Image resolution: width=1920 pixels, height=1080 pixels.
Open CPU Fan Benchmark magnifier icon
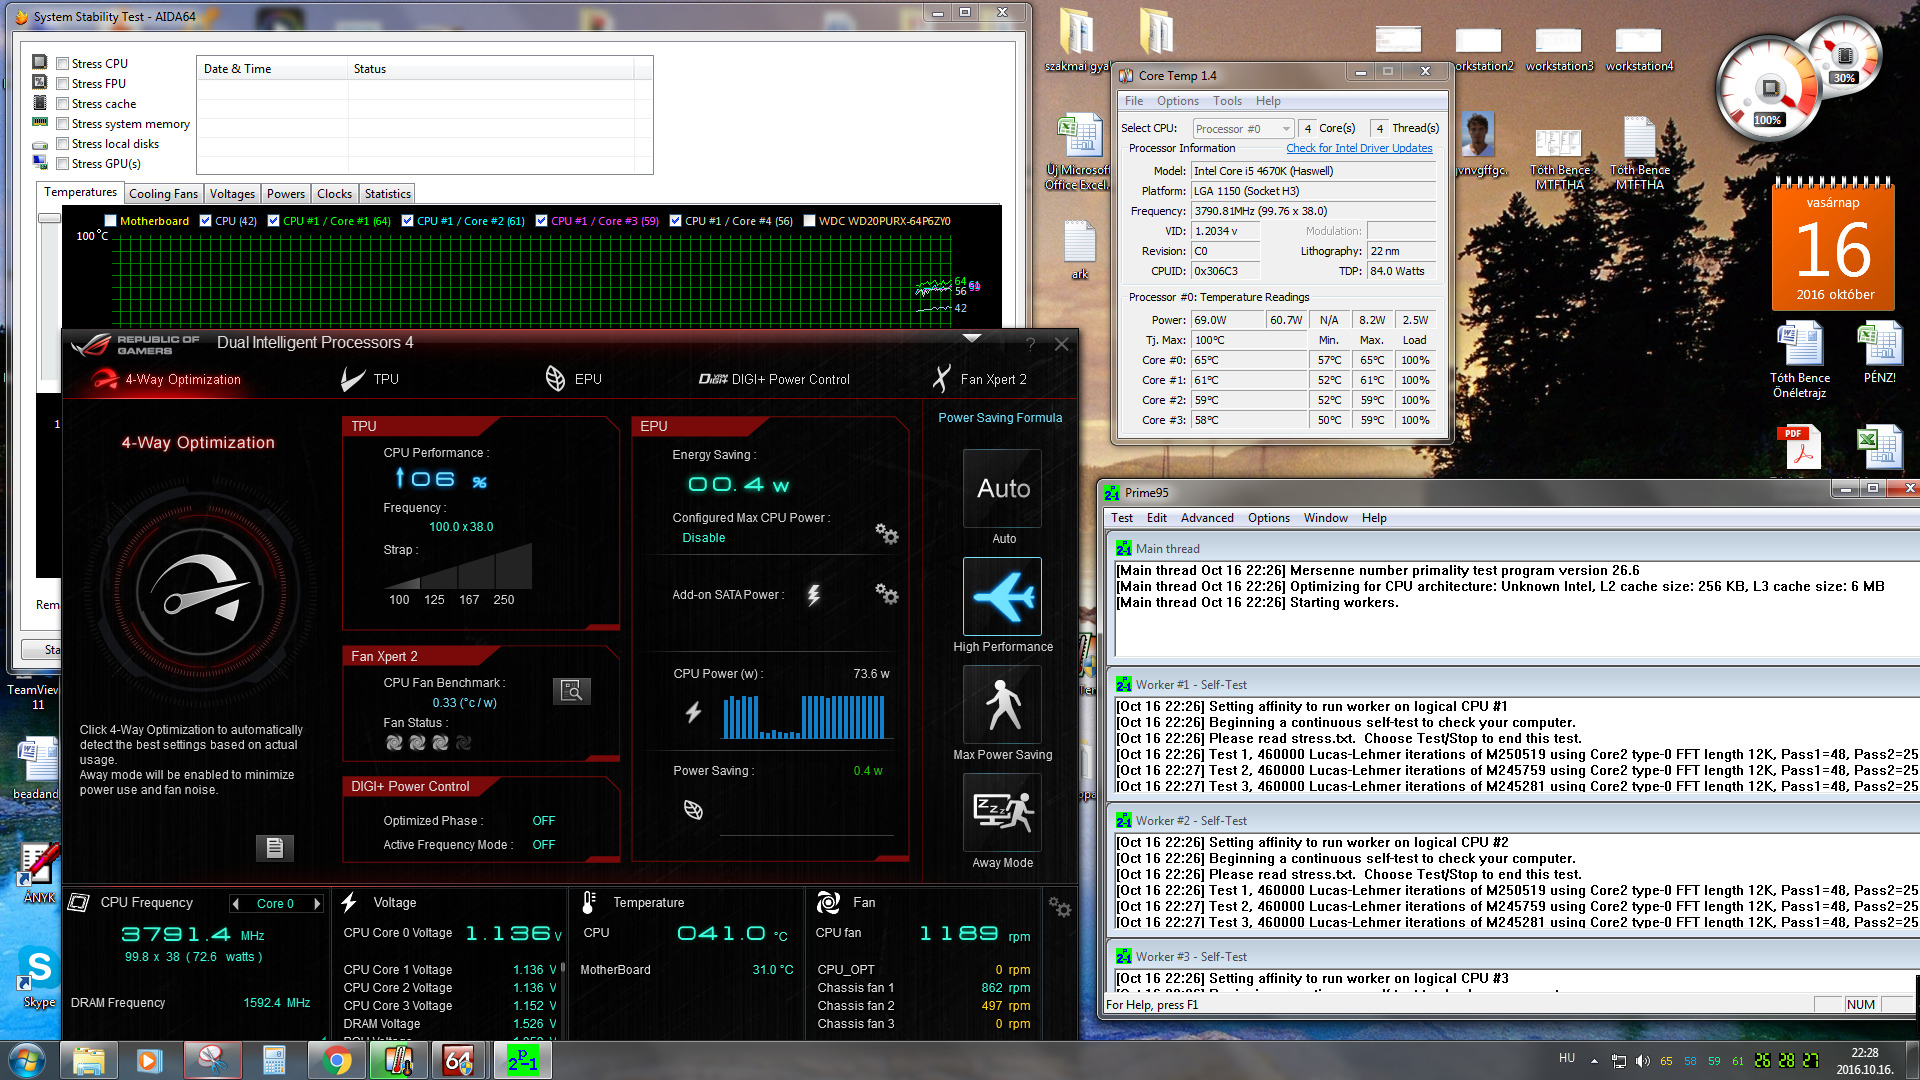coord(572,691)
